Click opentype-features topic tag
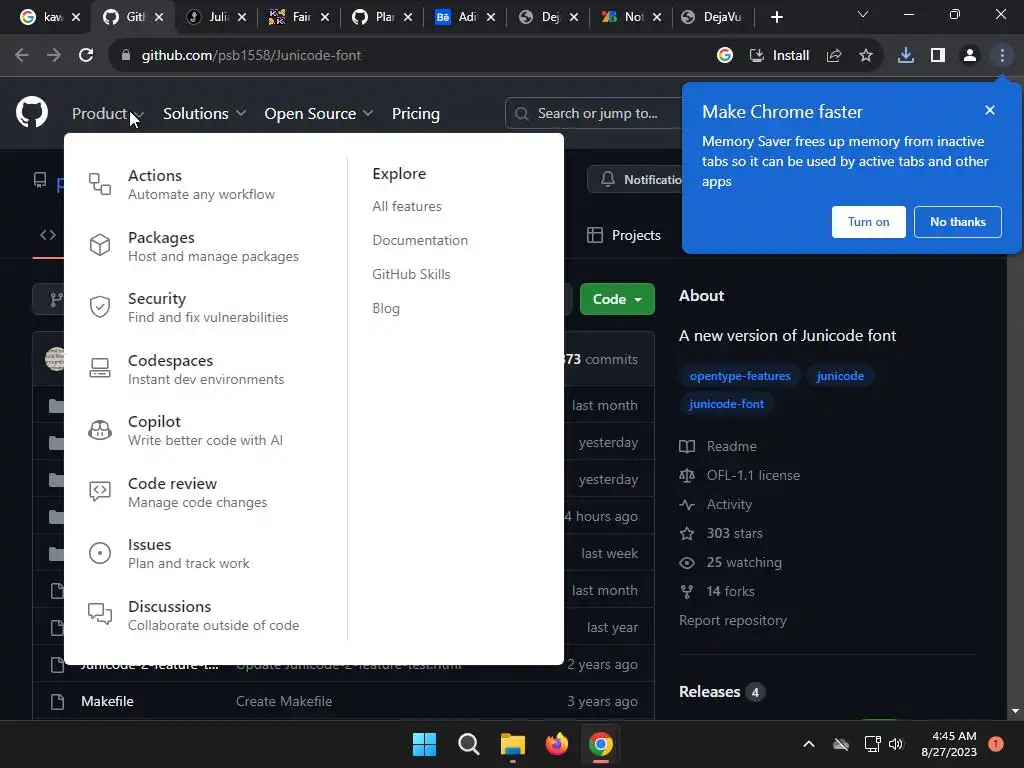1024x768 pixels. pyautogui.click(x=740, y=376)
